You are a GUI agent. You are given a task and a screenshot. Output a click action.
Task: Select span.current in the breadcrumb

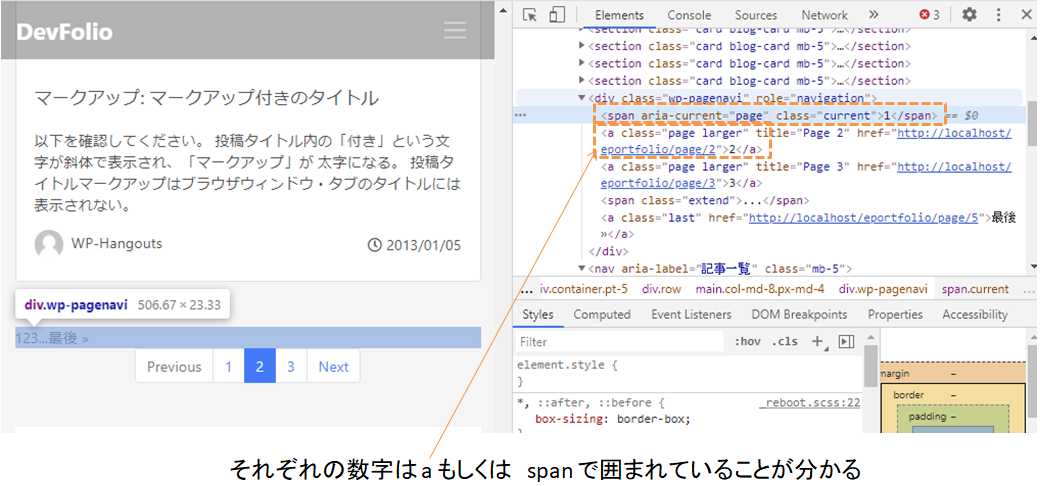coord(975,289)
